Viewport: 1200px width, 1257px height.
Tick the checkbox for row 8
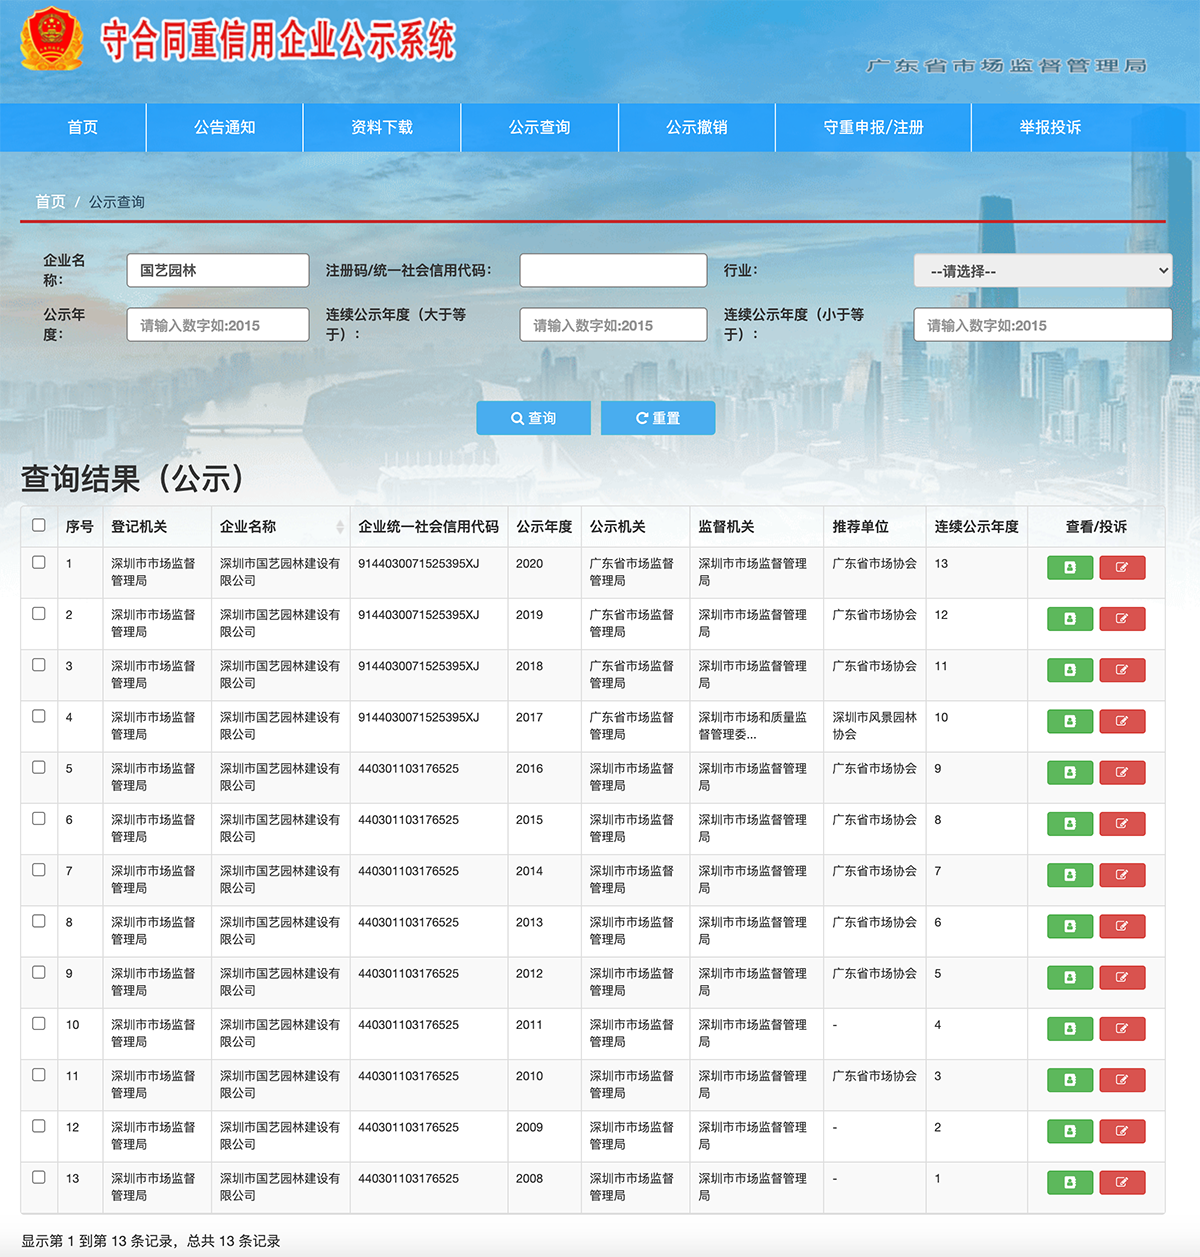tap(38, 921)
